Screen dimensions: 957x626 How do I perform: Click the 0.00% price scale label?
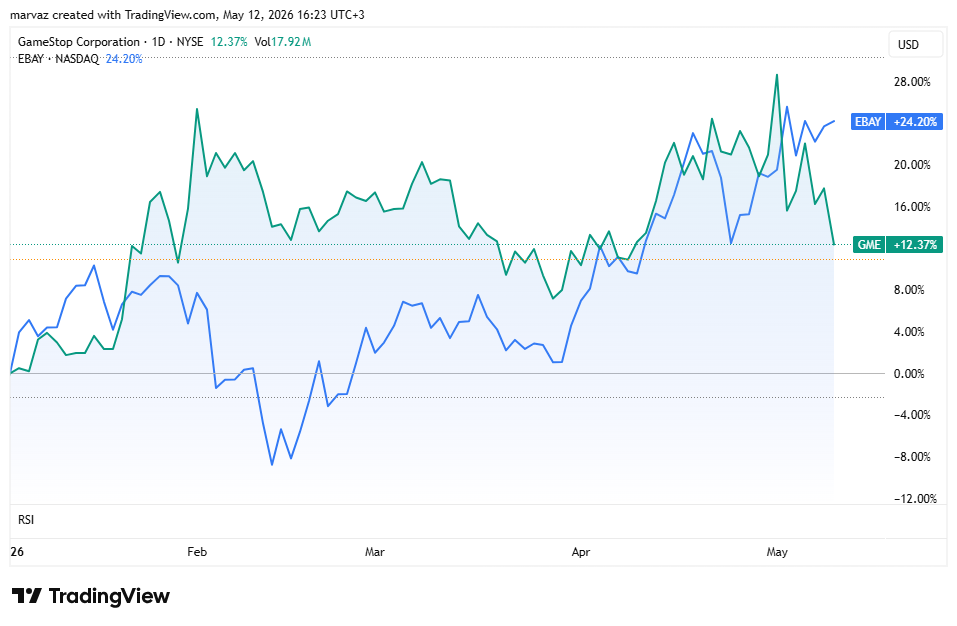(909, 373)
